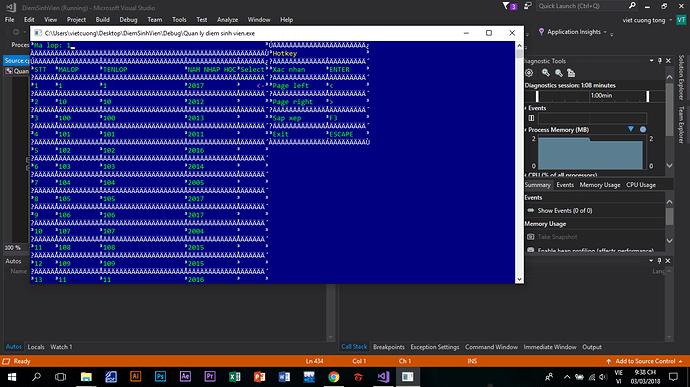Pin the Diagnostic Tools panel
This screenshot has height=387, width=690.
660,61
